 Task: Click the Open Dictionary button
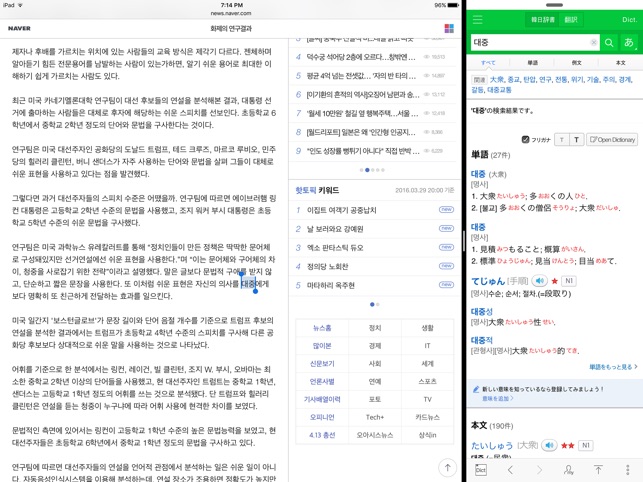pyautogui.click(x=612, y=140)
